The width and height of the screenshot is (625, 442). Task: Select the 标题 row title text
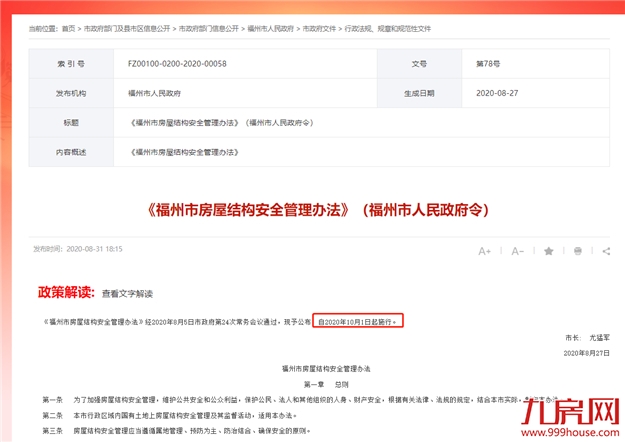tap(222, 123)
